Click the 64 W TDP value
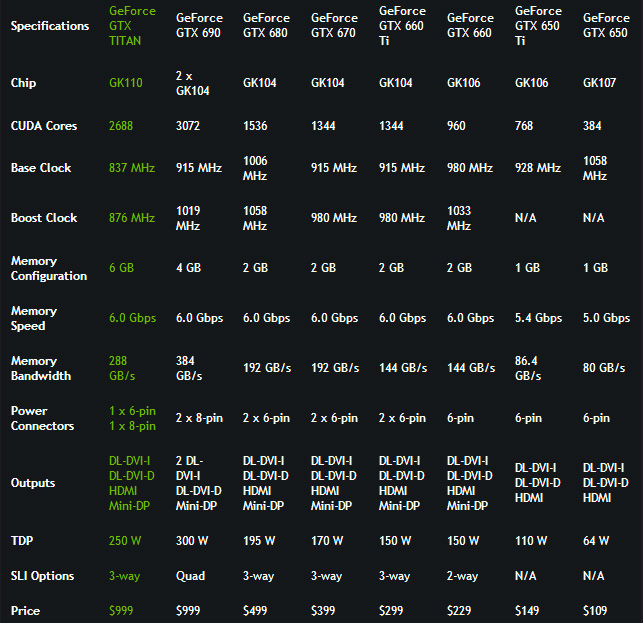The height and width of the screenshot is (623, 643). pos(596,541)
